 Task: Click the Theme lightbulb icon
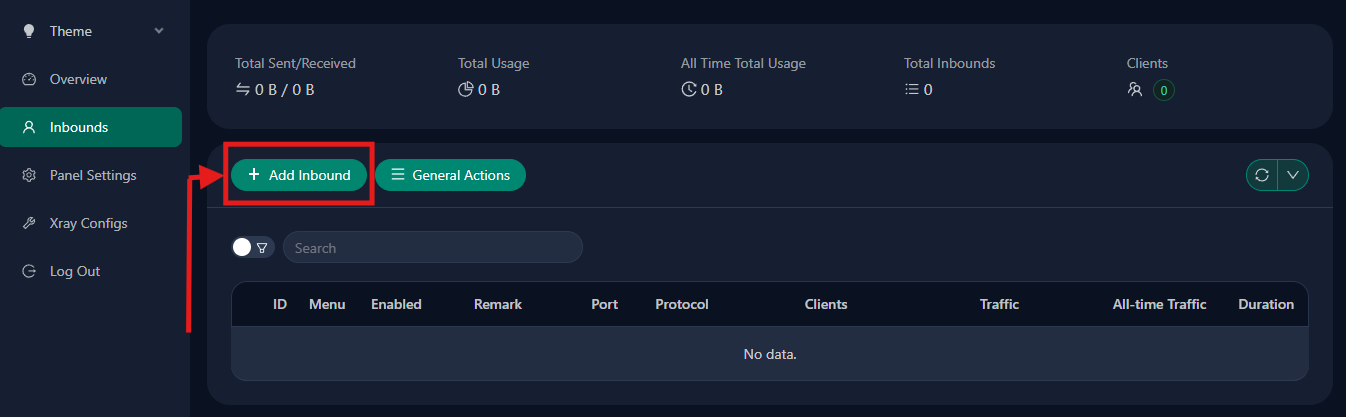click(x=29, y=31)
